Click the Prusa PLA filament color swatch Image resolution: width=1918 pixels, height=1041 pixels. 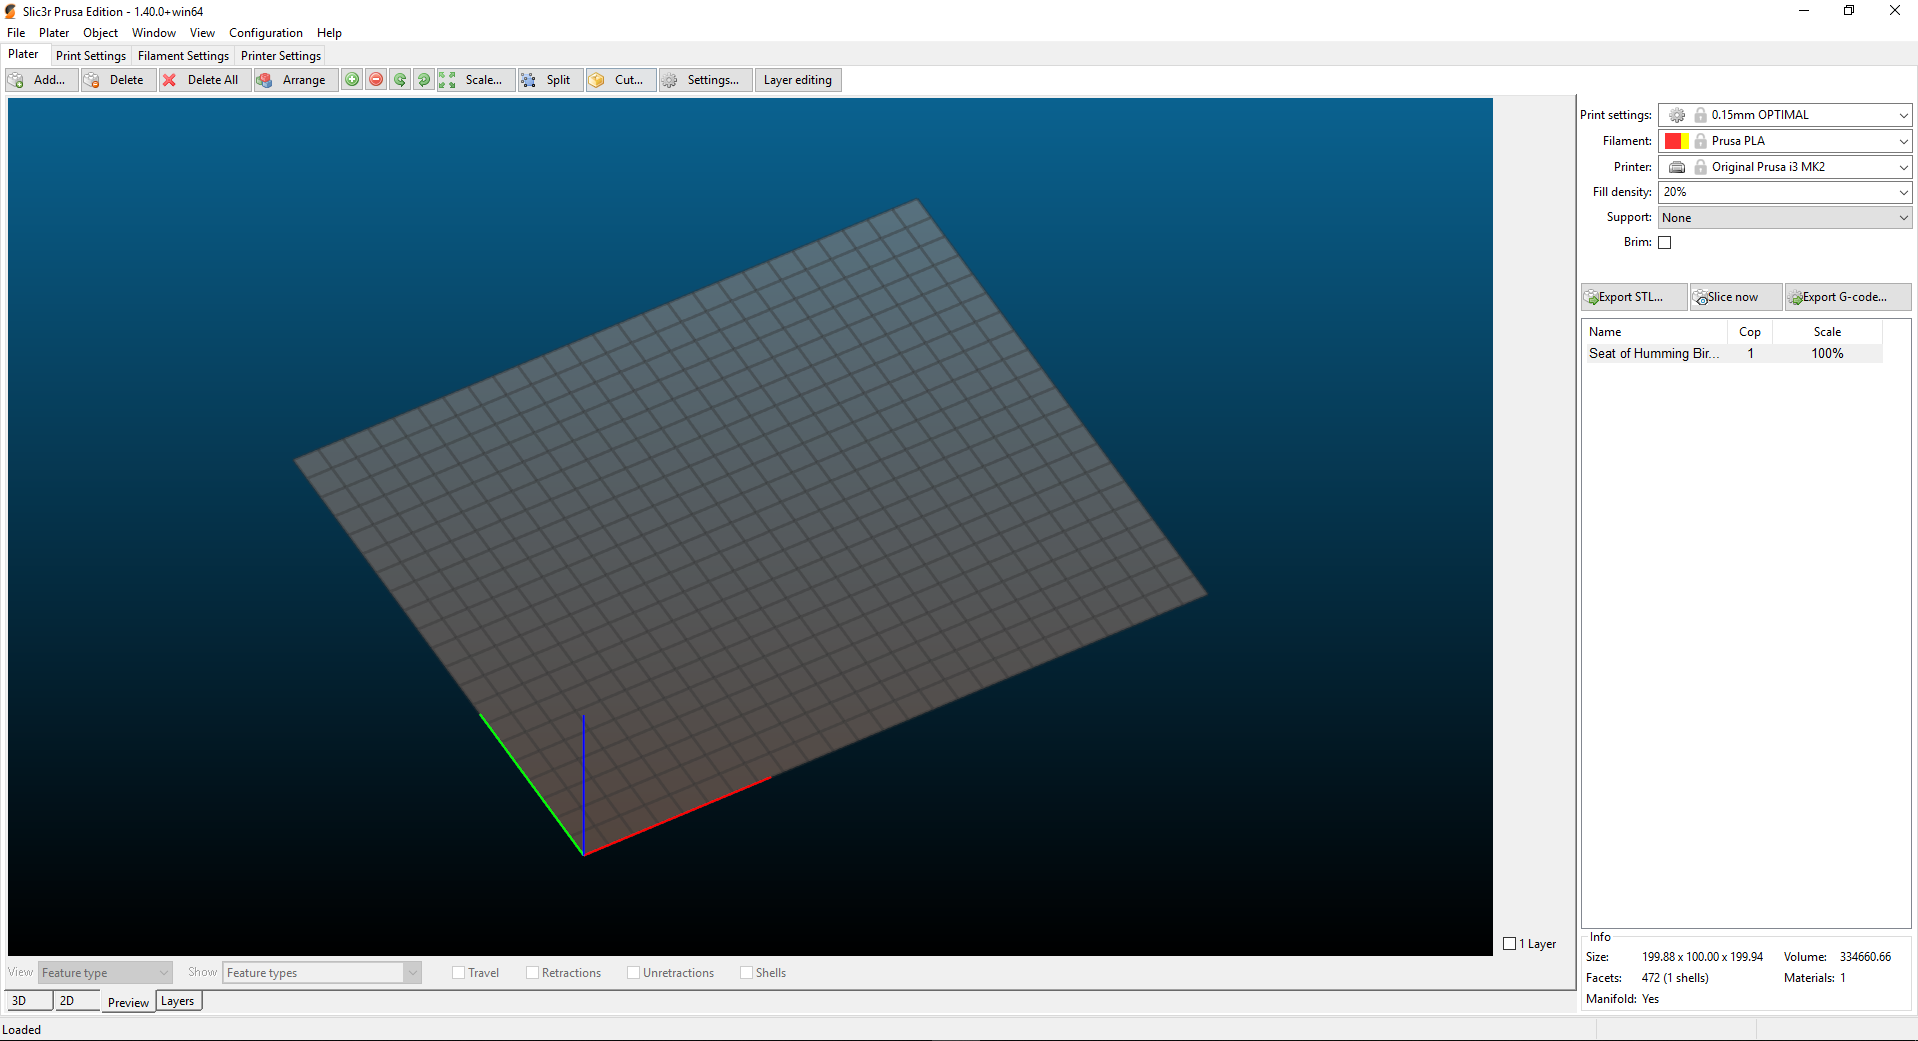pos(1678,140)
